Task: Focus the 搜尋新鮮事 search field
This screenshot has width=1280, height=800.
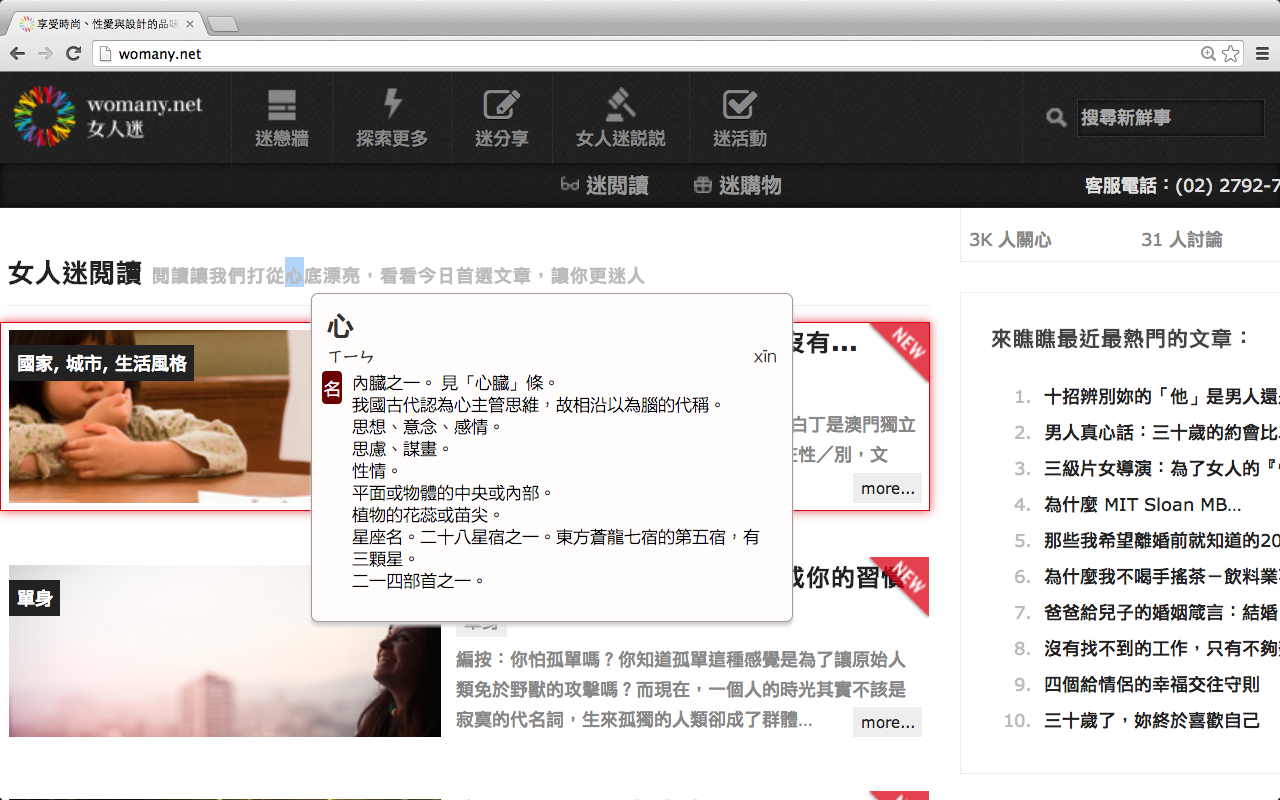Action: 1170,118
